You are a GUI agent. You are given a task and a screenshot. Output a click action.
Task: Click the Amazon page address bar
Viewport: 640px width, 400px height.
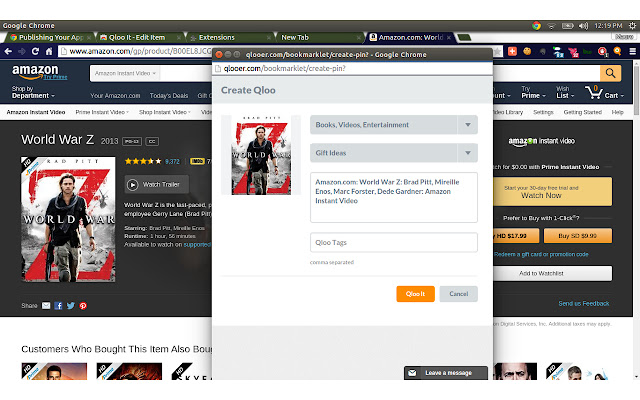(x=135, y=51)
